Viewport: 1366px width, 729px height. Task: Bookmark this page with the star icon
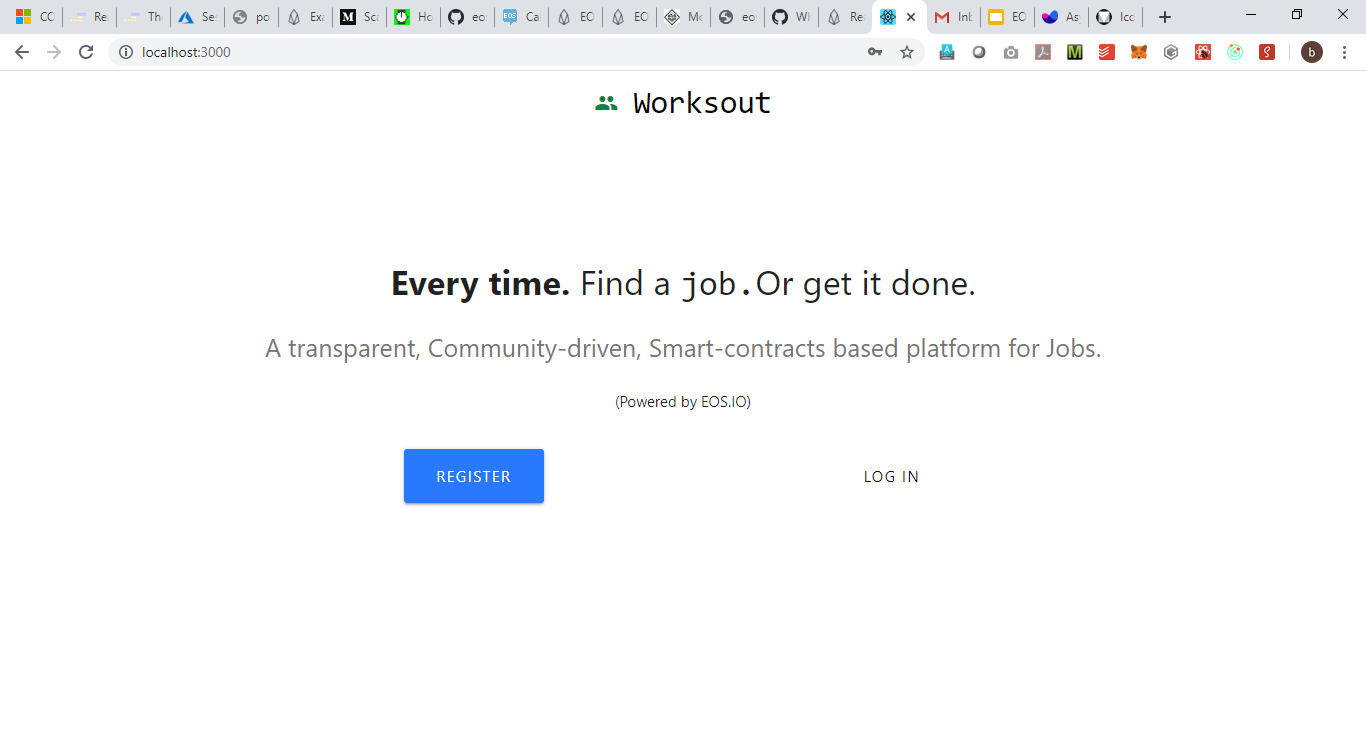(907, 52)
